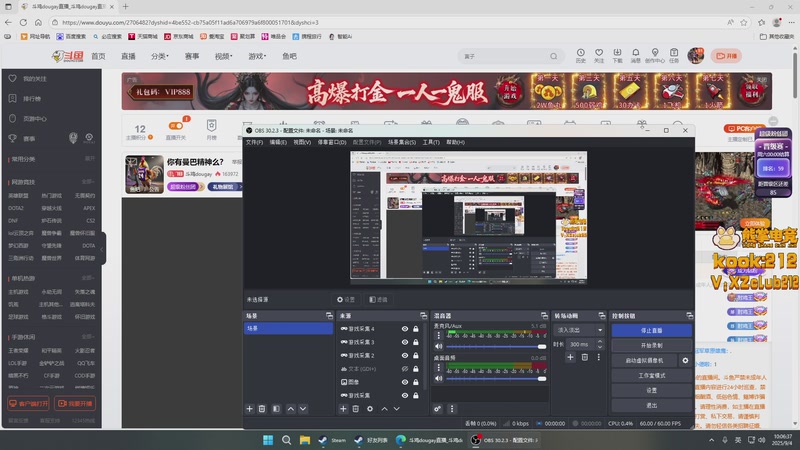The width and height of the screenshot is (800, 450).
Task: Open advanced audio properties in Audio Mixer
Action: tap(437, 409)
